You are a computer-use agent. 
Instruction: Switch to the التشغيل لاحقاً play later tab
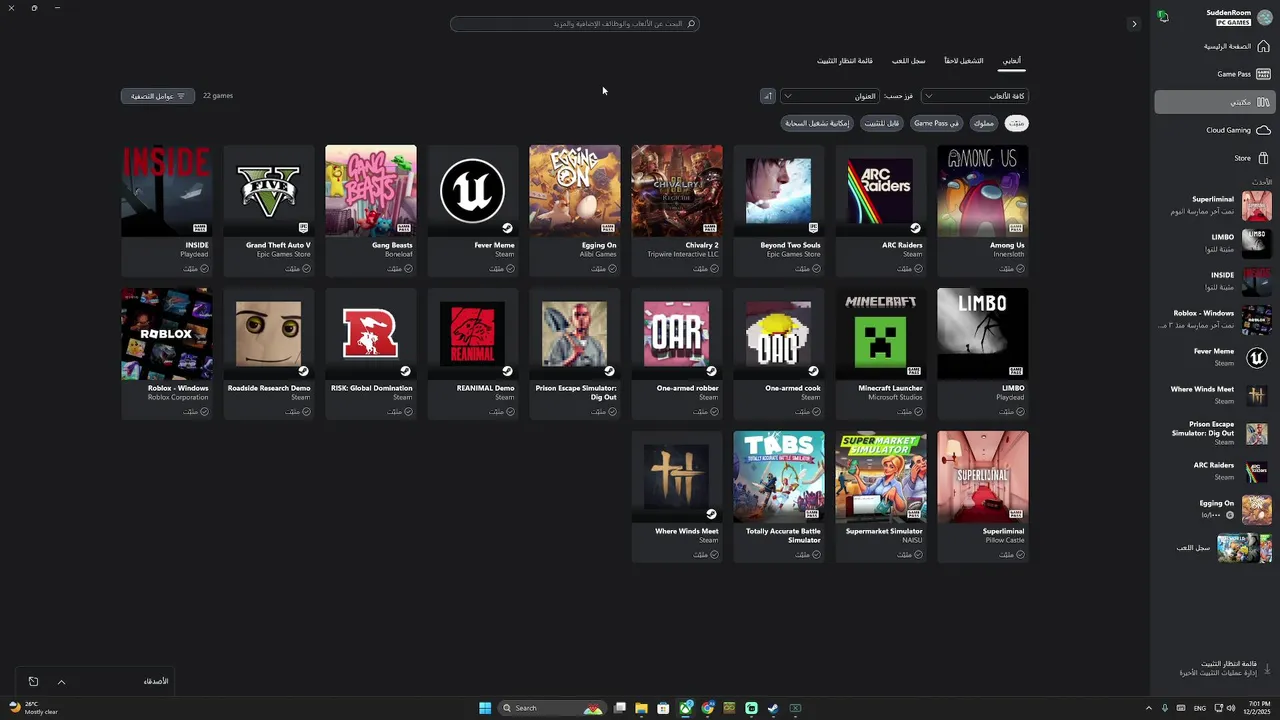point(964,61)
